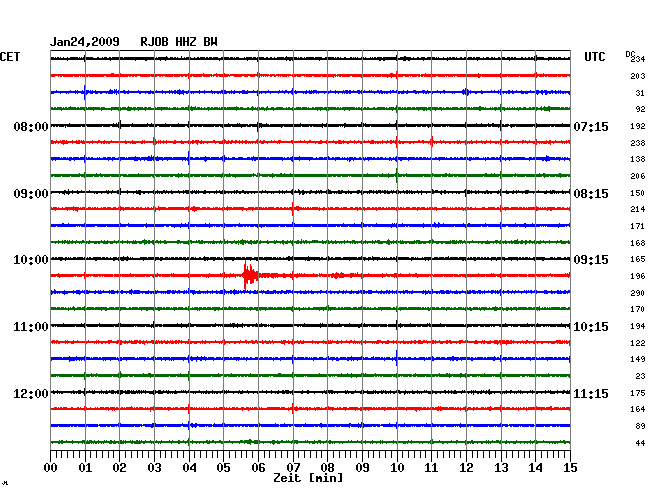Click x-axis minute tick label "13"
This screenshot has width=650, height=494.
coord(501,468)
